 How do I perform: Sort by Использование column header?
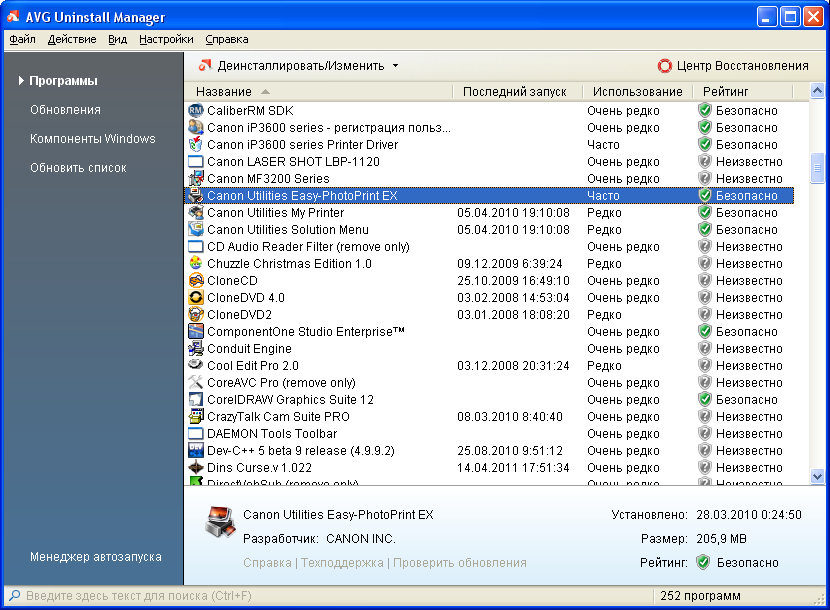638,92
